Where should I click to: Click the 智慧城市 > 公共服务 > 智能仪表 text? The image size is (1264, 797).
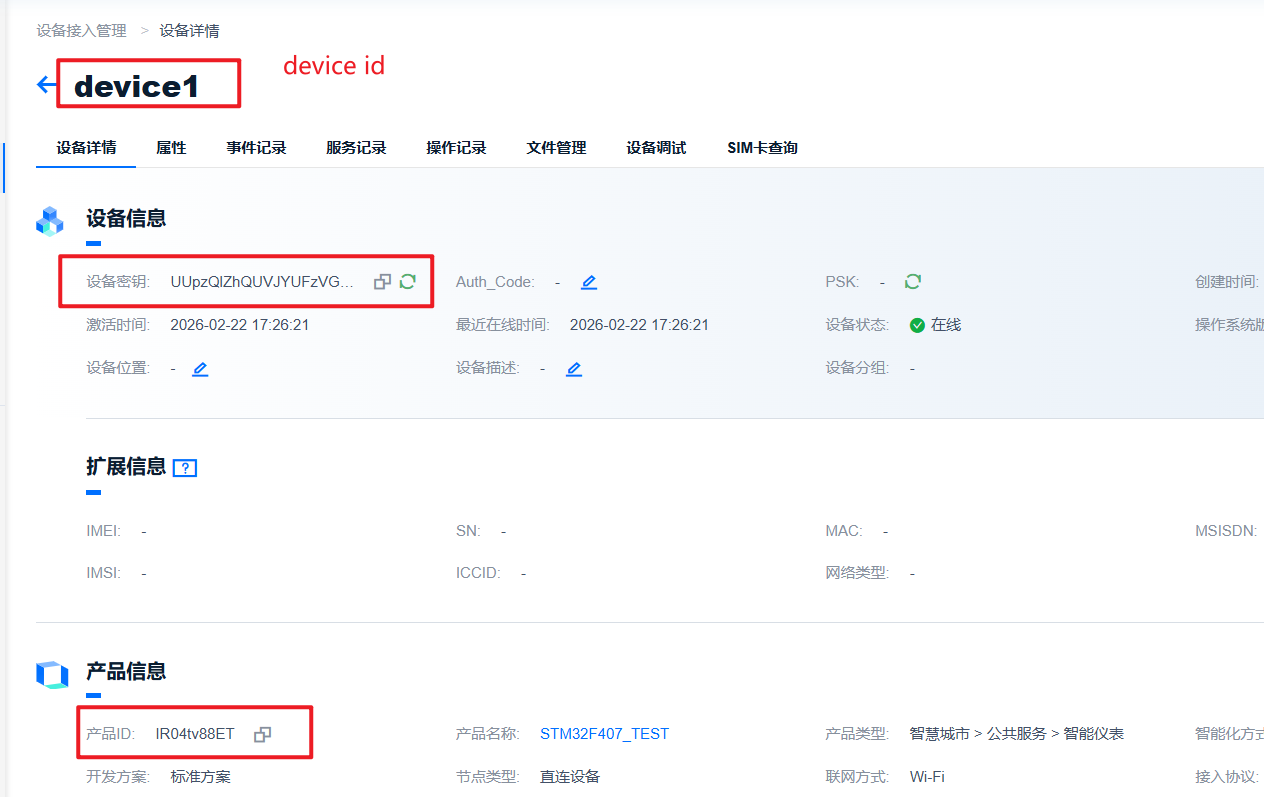point(1017,734)
